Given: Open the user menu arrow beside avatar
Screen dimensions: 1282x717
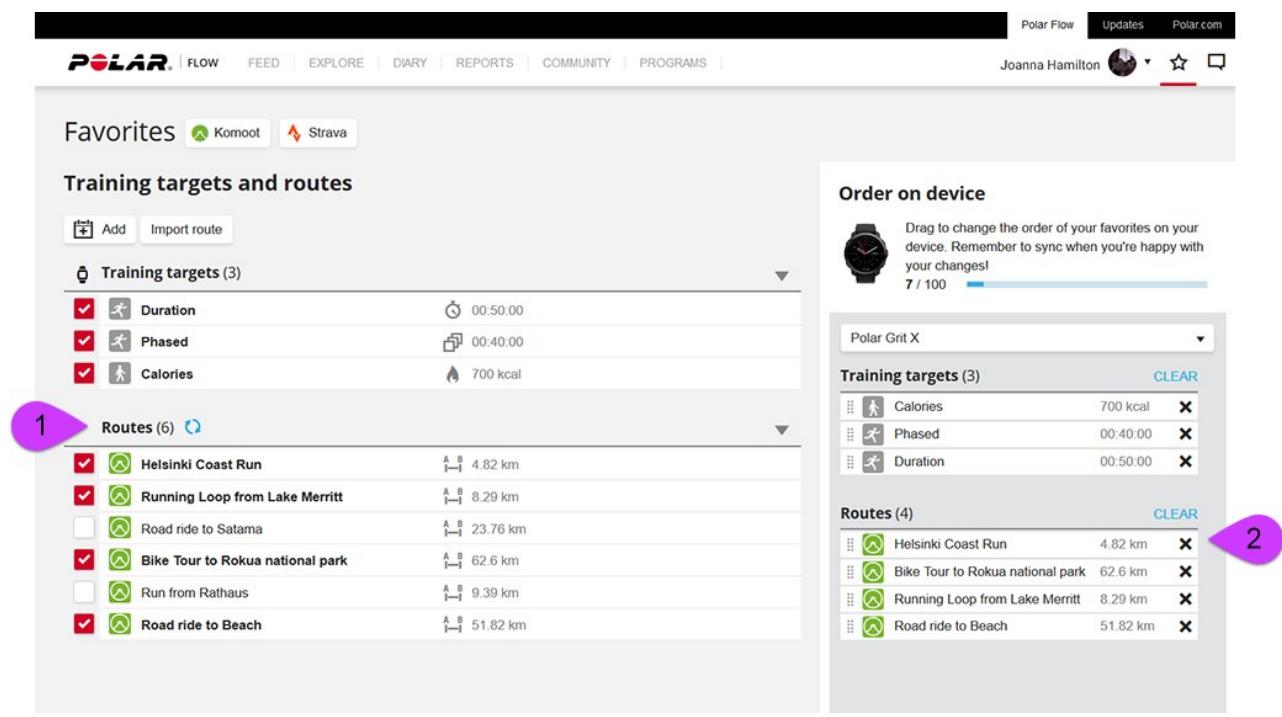Looking at the screenshot, I should click(x=1147, y=62).
